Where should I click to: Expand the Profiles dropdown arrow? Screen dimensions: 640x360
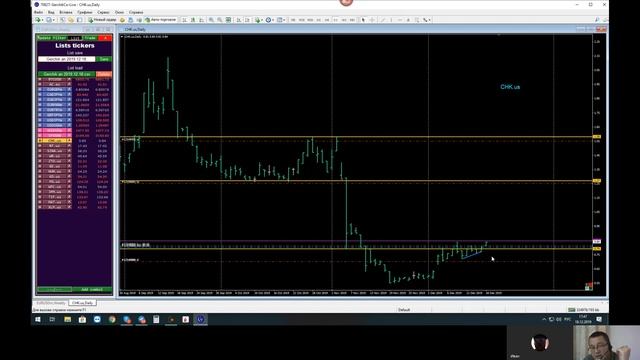(x=53, y=20)
